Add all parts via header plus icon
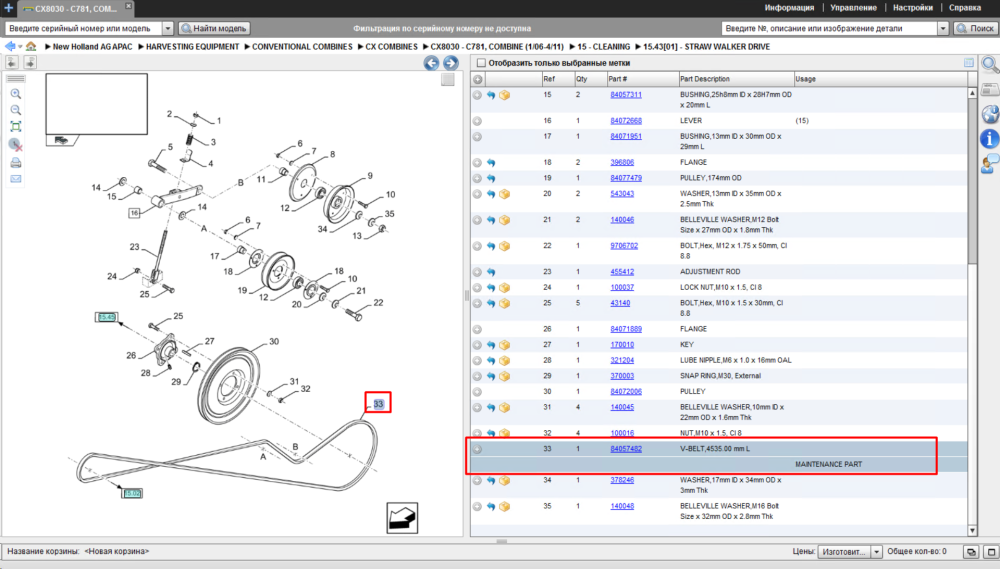 478,79
